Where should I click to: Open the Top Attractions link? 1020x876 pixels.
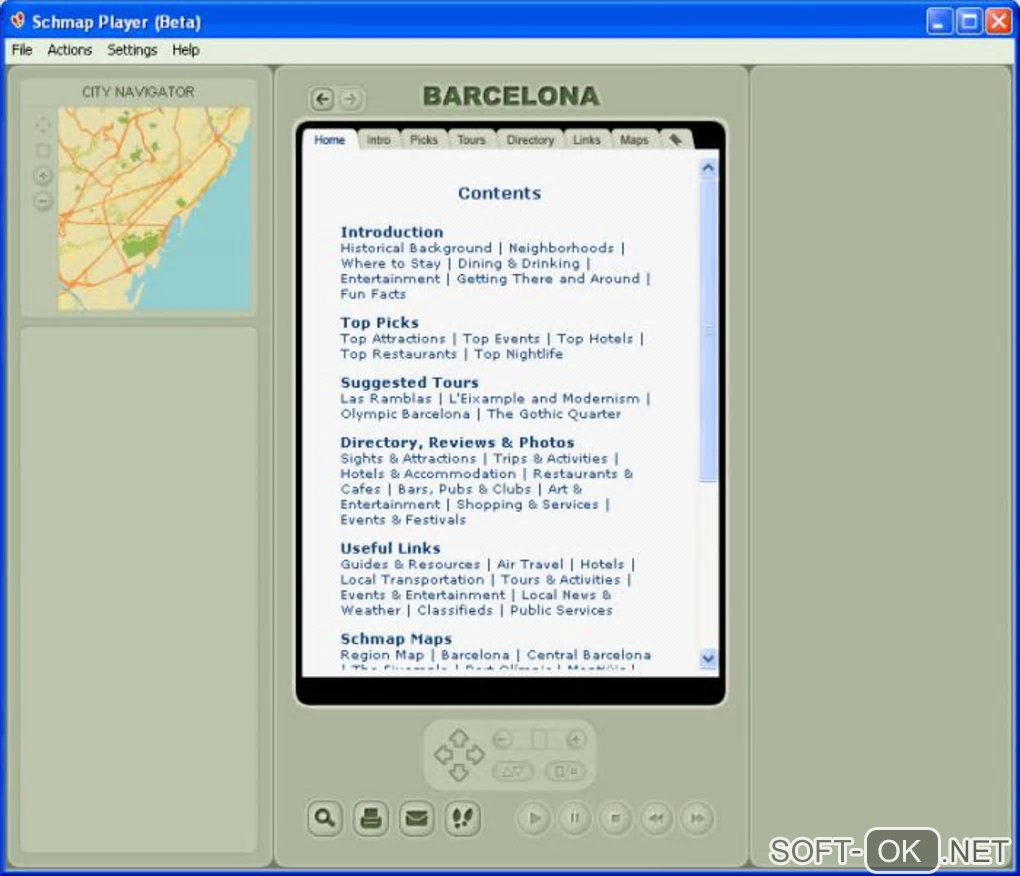point(393,339)
